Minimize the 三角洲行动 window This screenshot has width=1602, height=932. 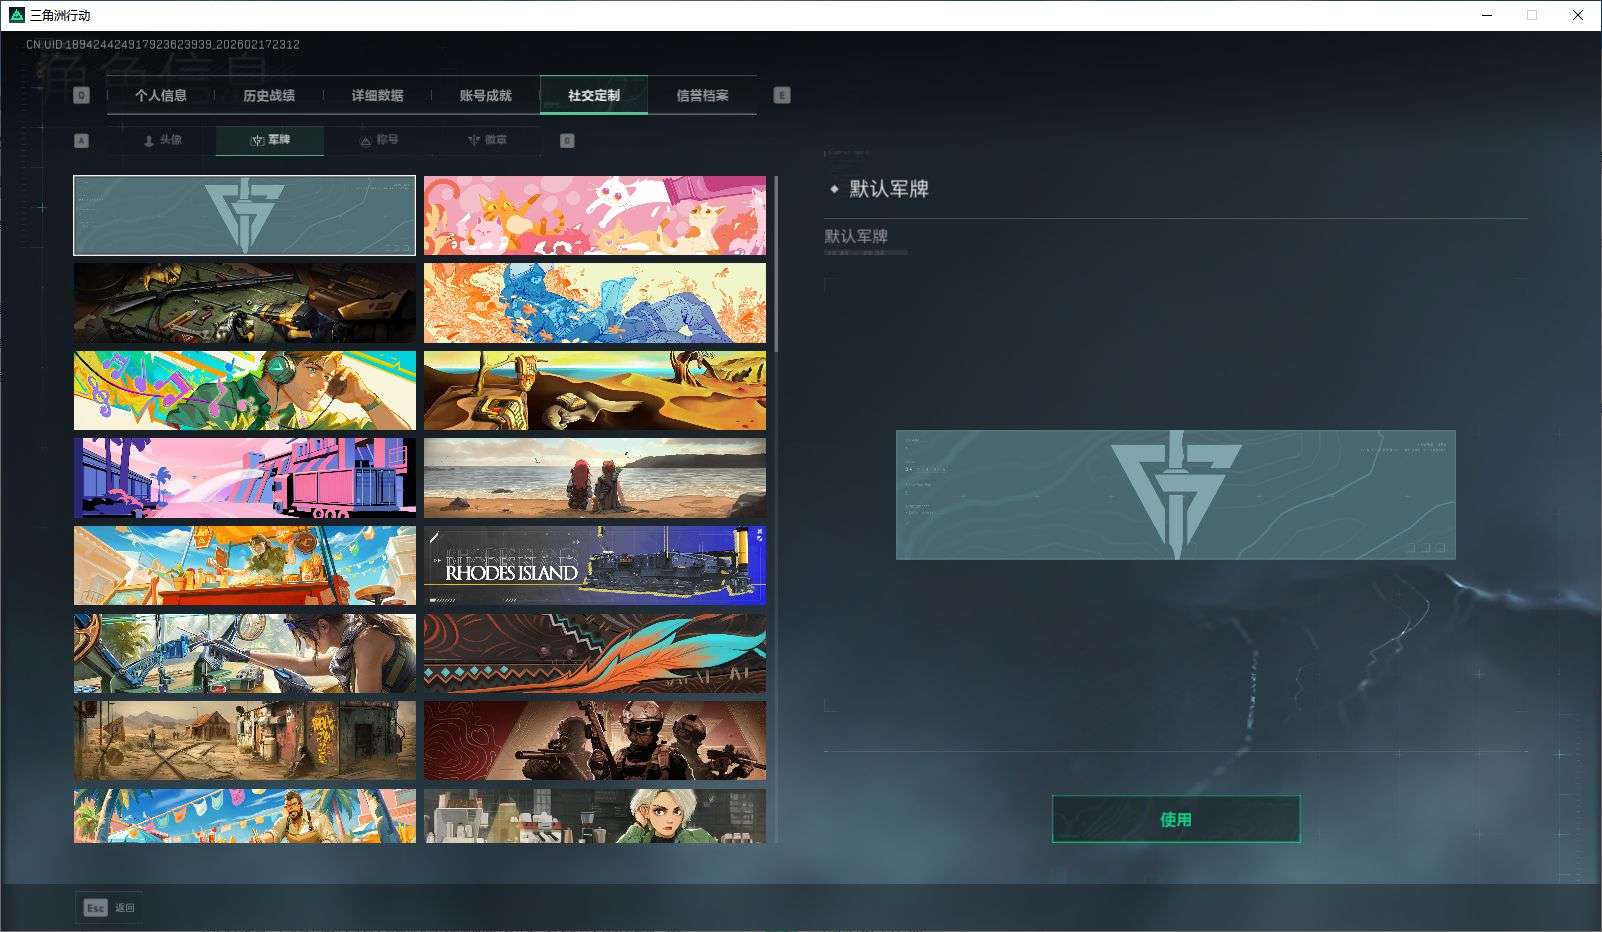point(1487,15)
